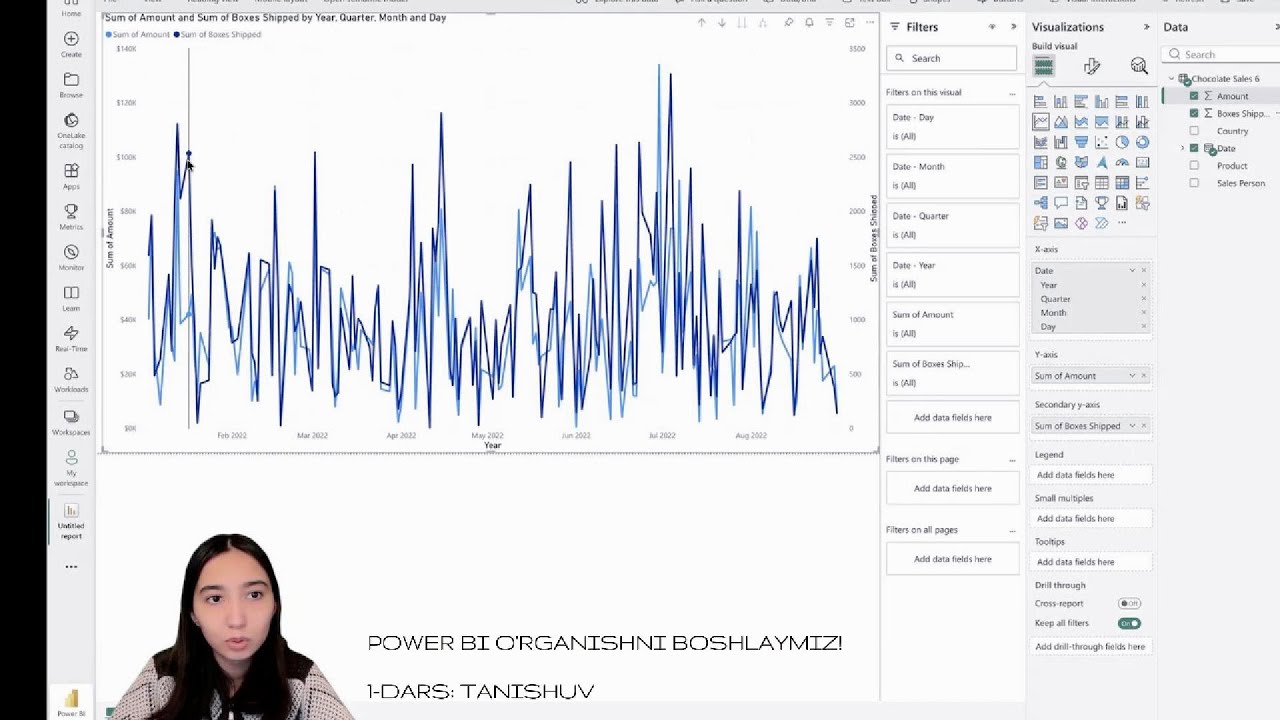Remove Year from the X-axis hierarchy

(1144, 285)
